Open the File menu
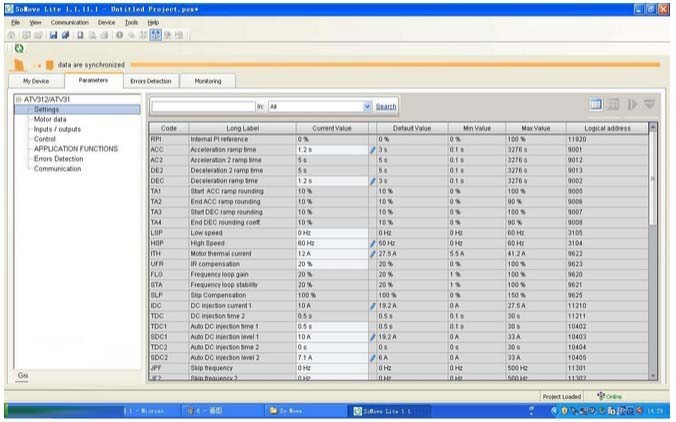The width and height of the screenshot is (676, 422). click(16, 22)
